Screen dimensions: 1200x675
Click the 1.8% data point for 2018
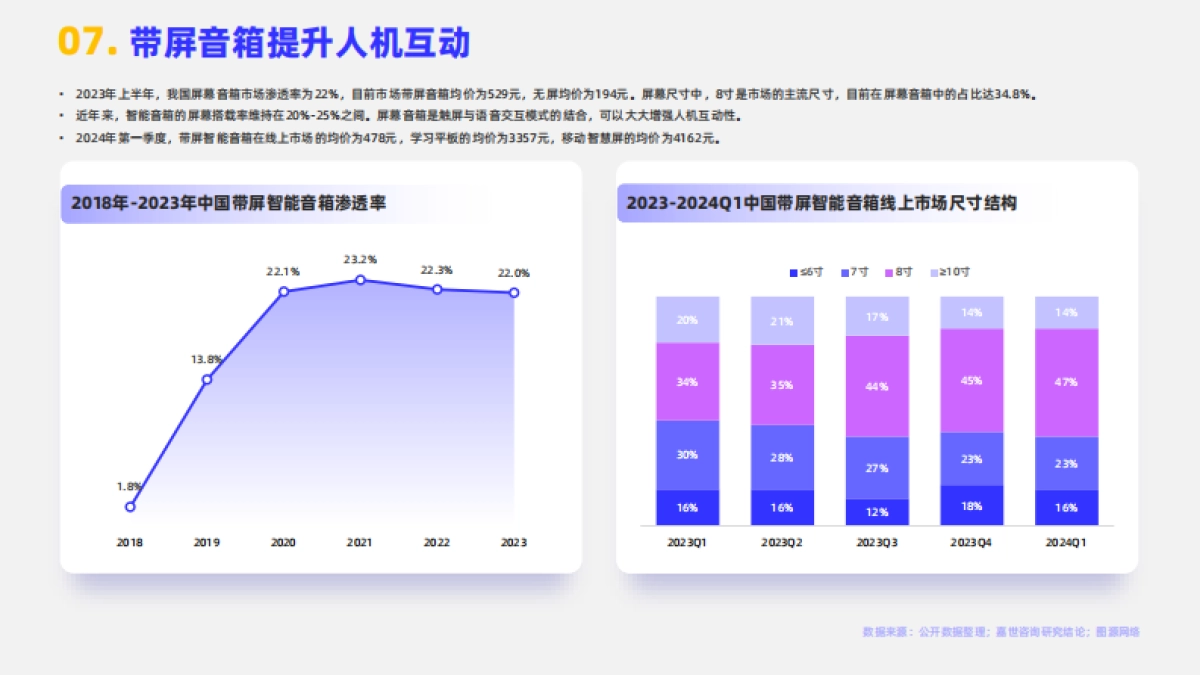click(129, 507)
